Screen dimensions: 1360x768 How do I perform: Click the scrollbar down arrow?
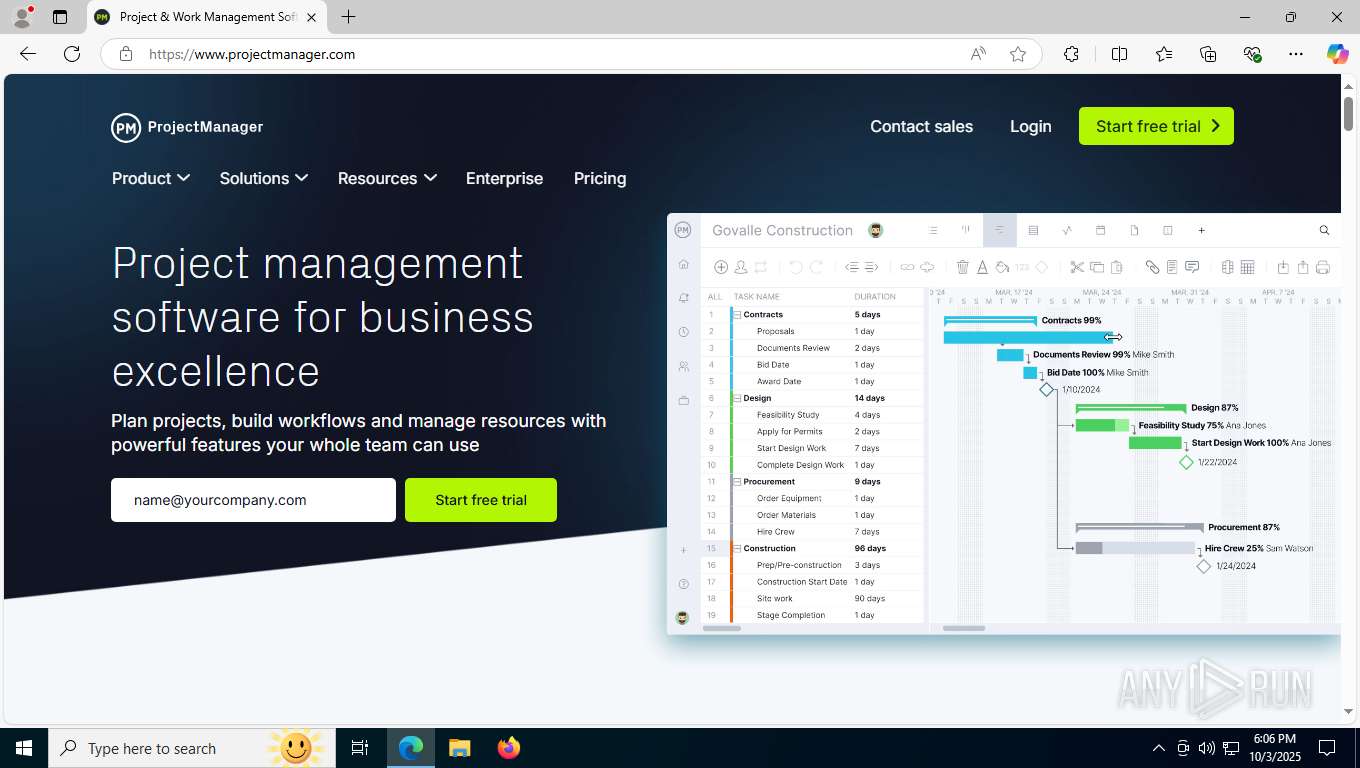click(x=1348, y=711)
